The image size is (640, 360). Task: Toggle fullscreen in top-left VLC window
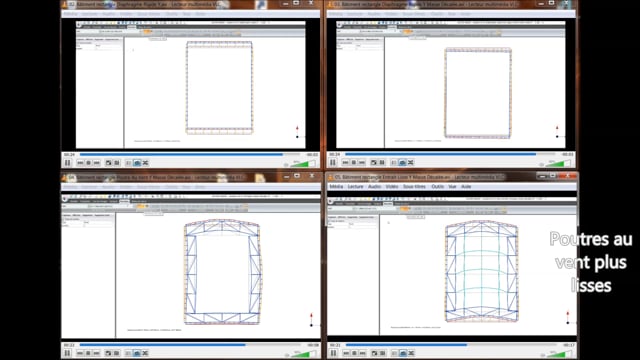108,163
